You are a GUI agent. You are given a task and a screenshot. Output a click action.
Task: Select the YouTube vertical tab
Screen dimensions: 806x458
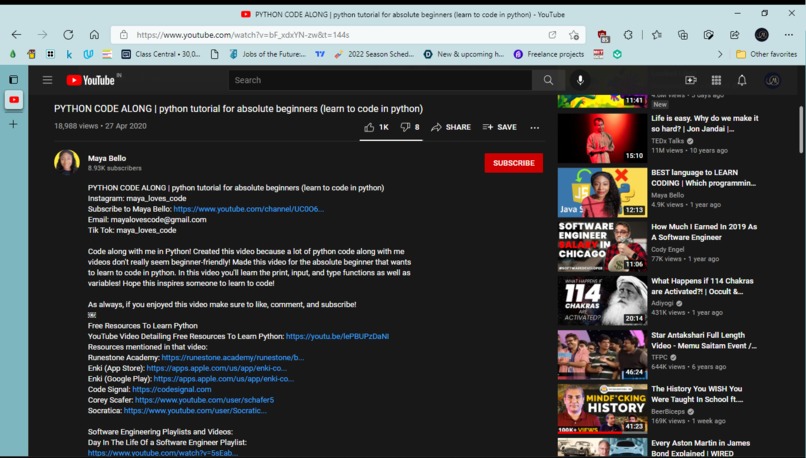(x=14, y=100)
